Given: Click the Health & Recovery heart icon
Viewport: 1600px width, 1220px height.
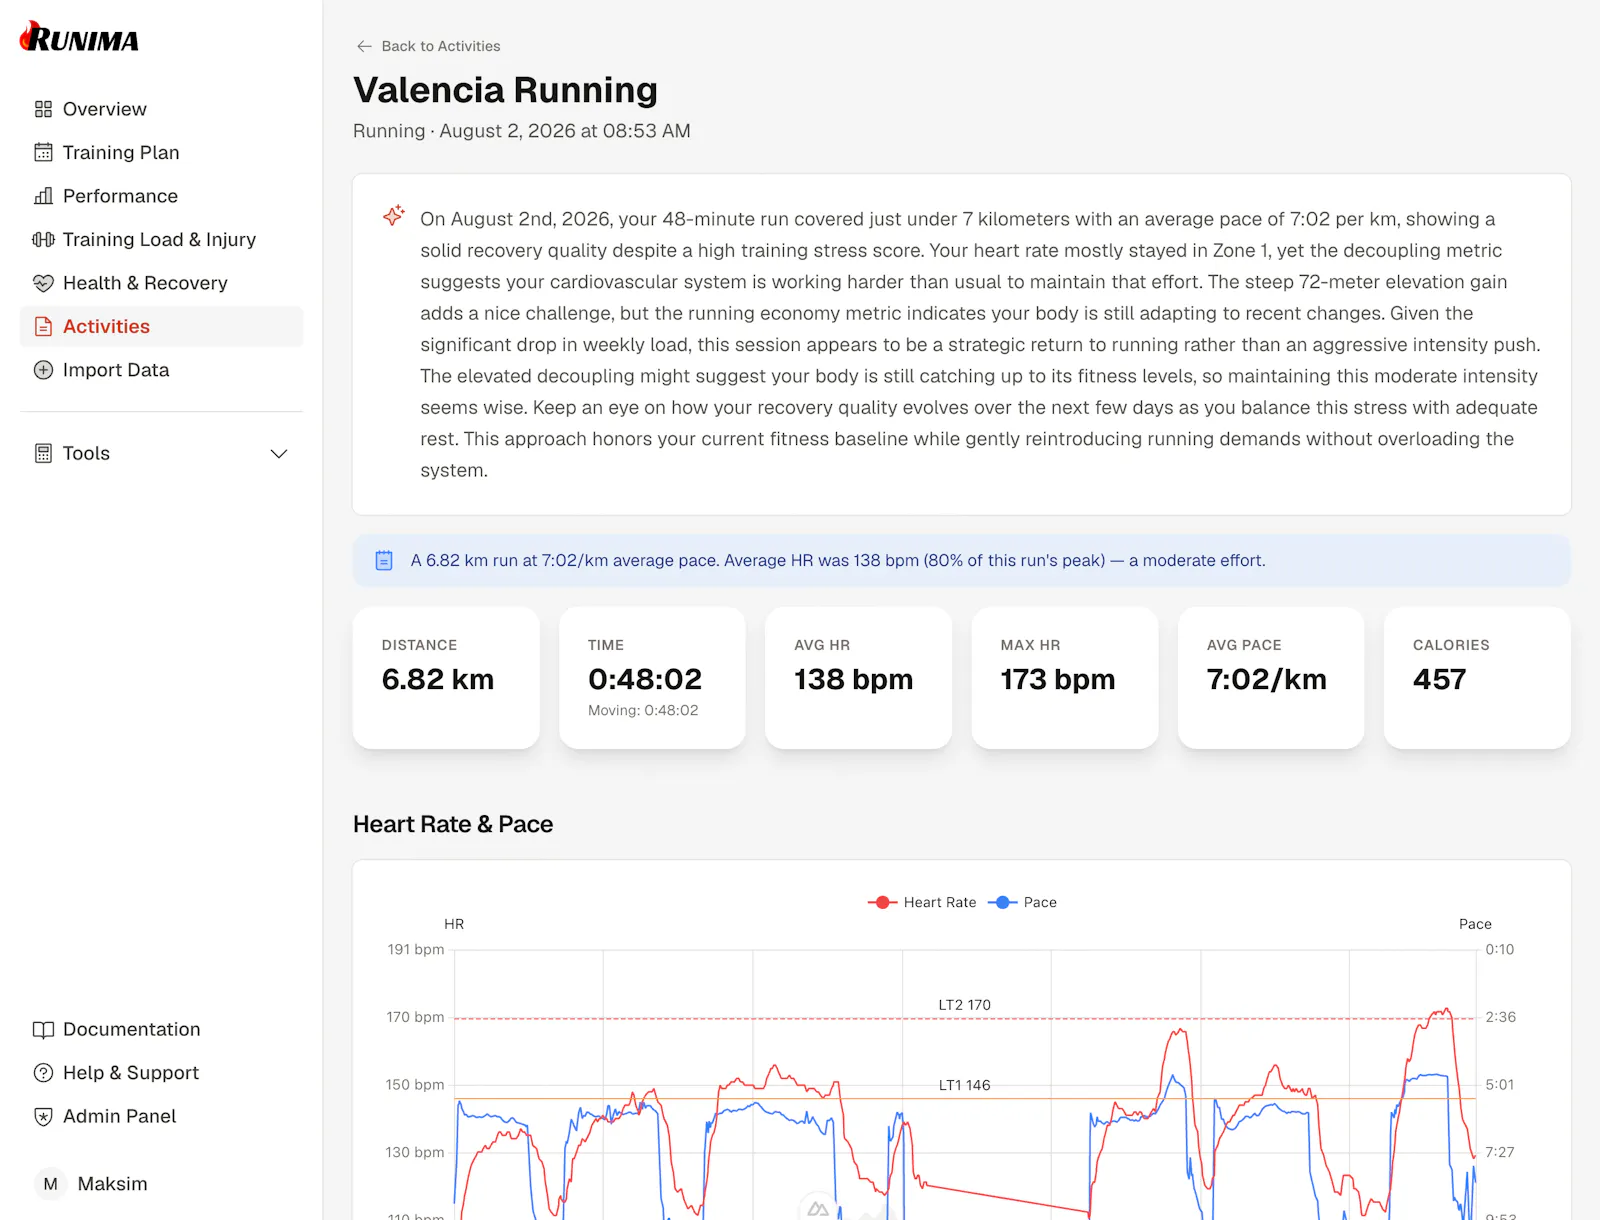Looking at the screenshot, I should (43, 283).
